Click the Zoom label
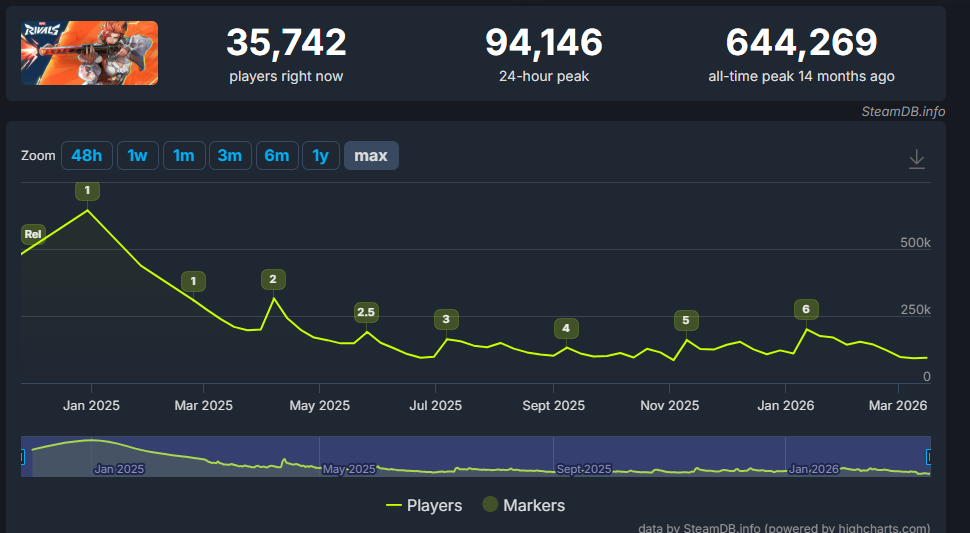The width and height of the screenshot is (970, 533). pos(38,155)
